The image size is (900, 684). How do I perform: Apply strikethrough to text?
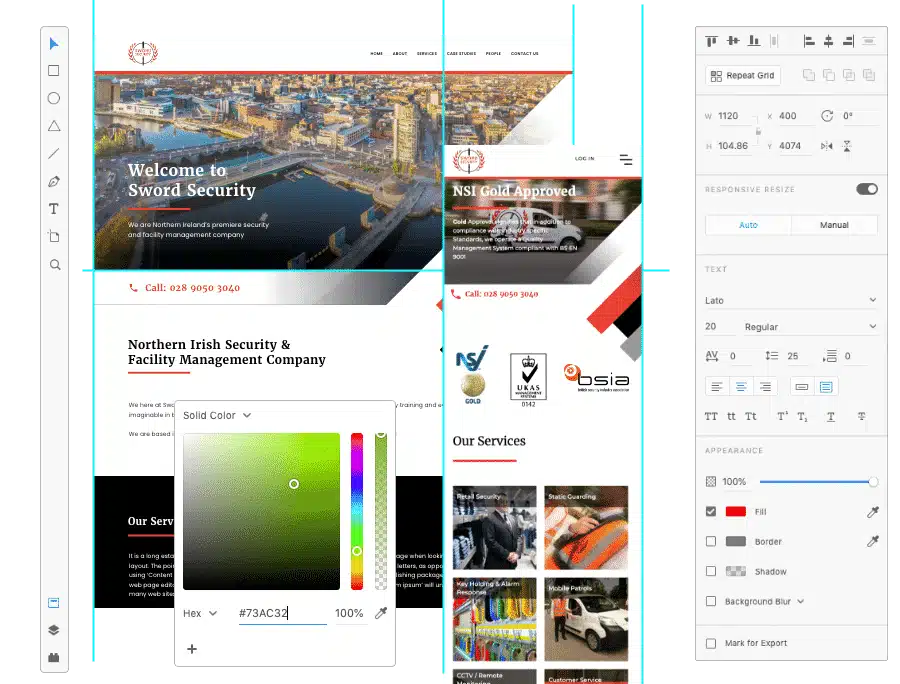tap(862, 417)
